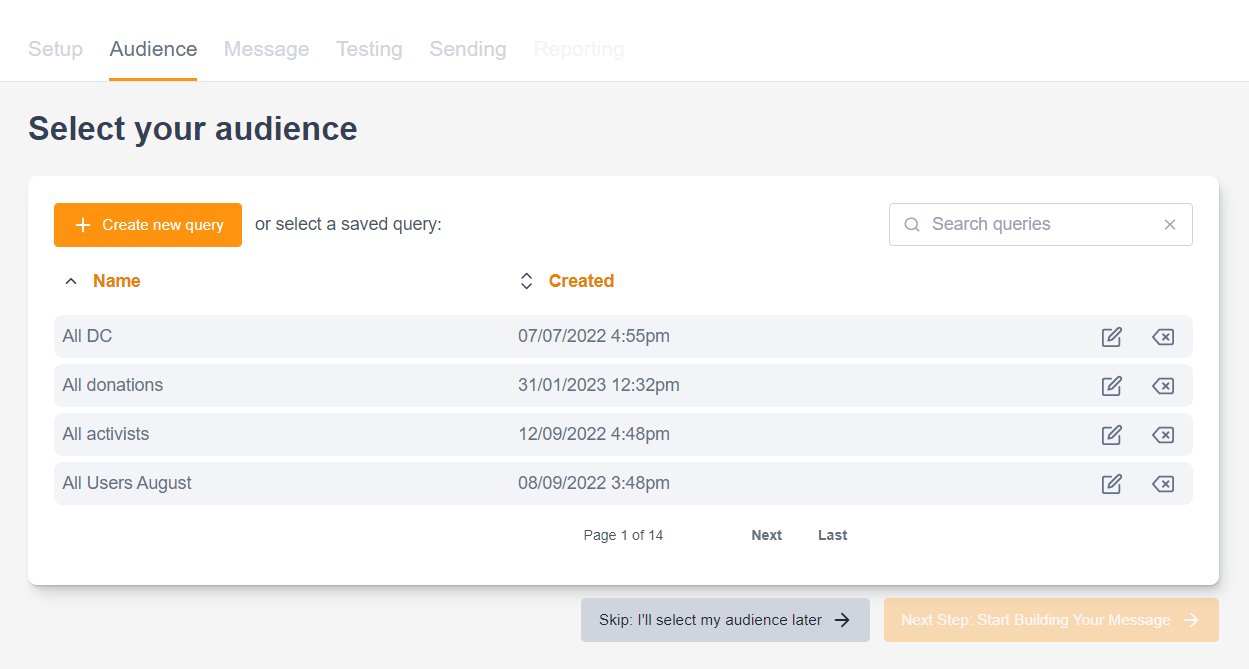This screenshot has width=1249, height=669.
Task: Clear the search field using the X icon
Action: pos(1169,224)
